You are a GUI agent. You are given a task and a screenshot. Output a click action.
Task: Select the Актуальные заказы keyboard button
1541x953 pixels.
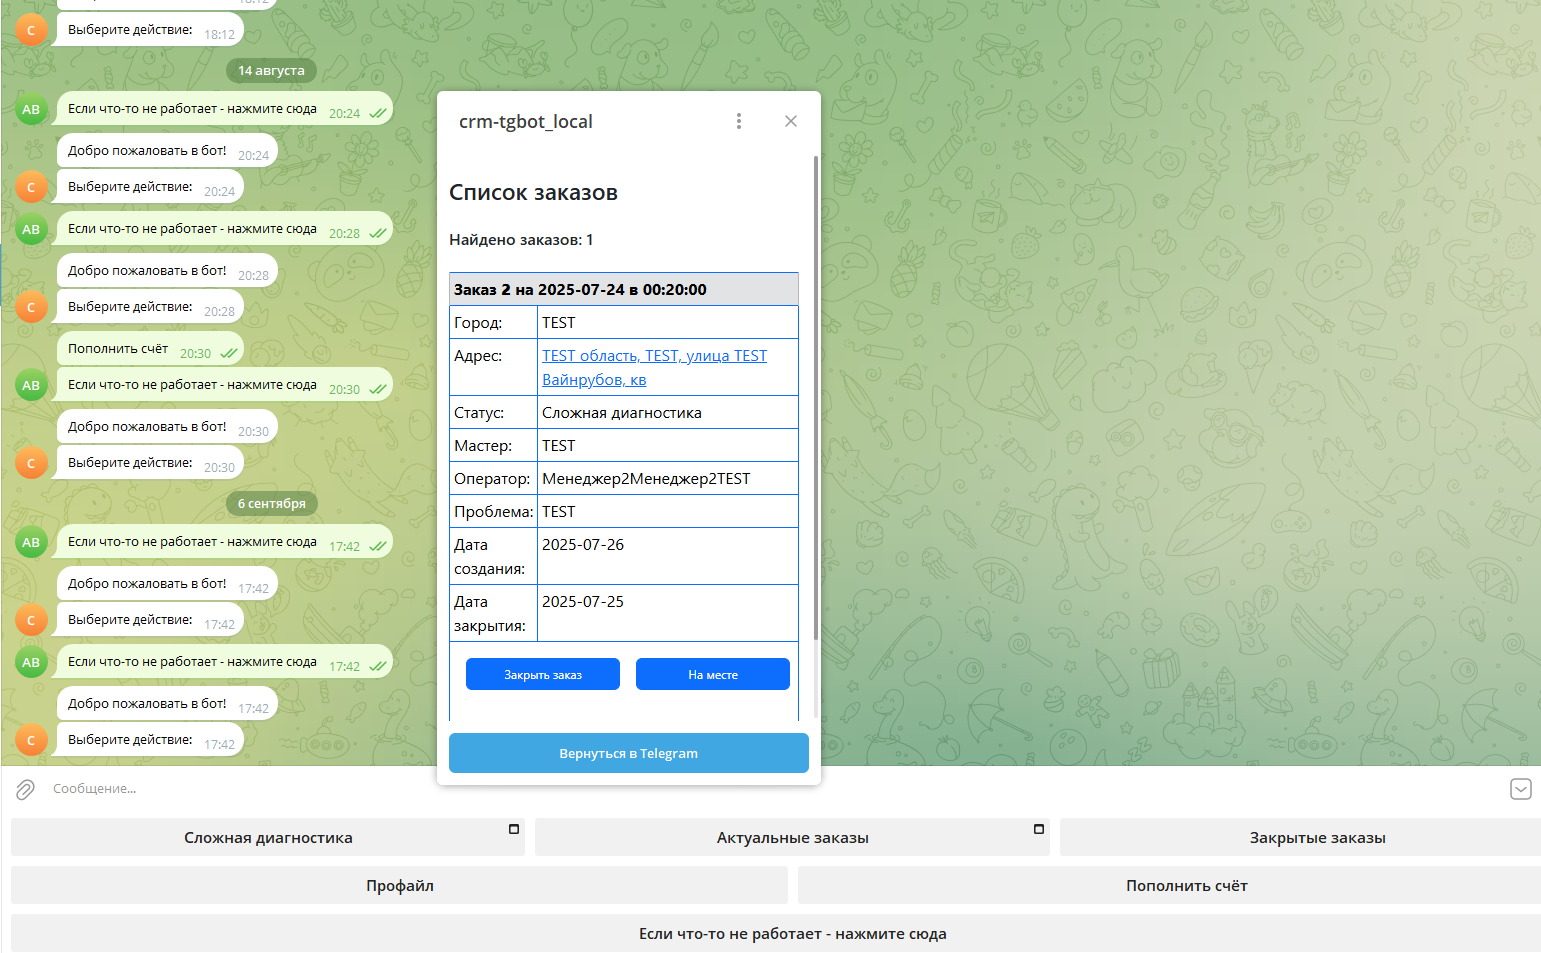click(792, 838)
